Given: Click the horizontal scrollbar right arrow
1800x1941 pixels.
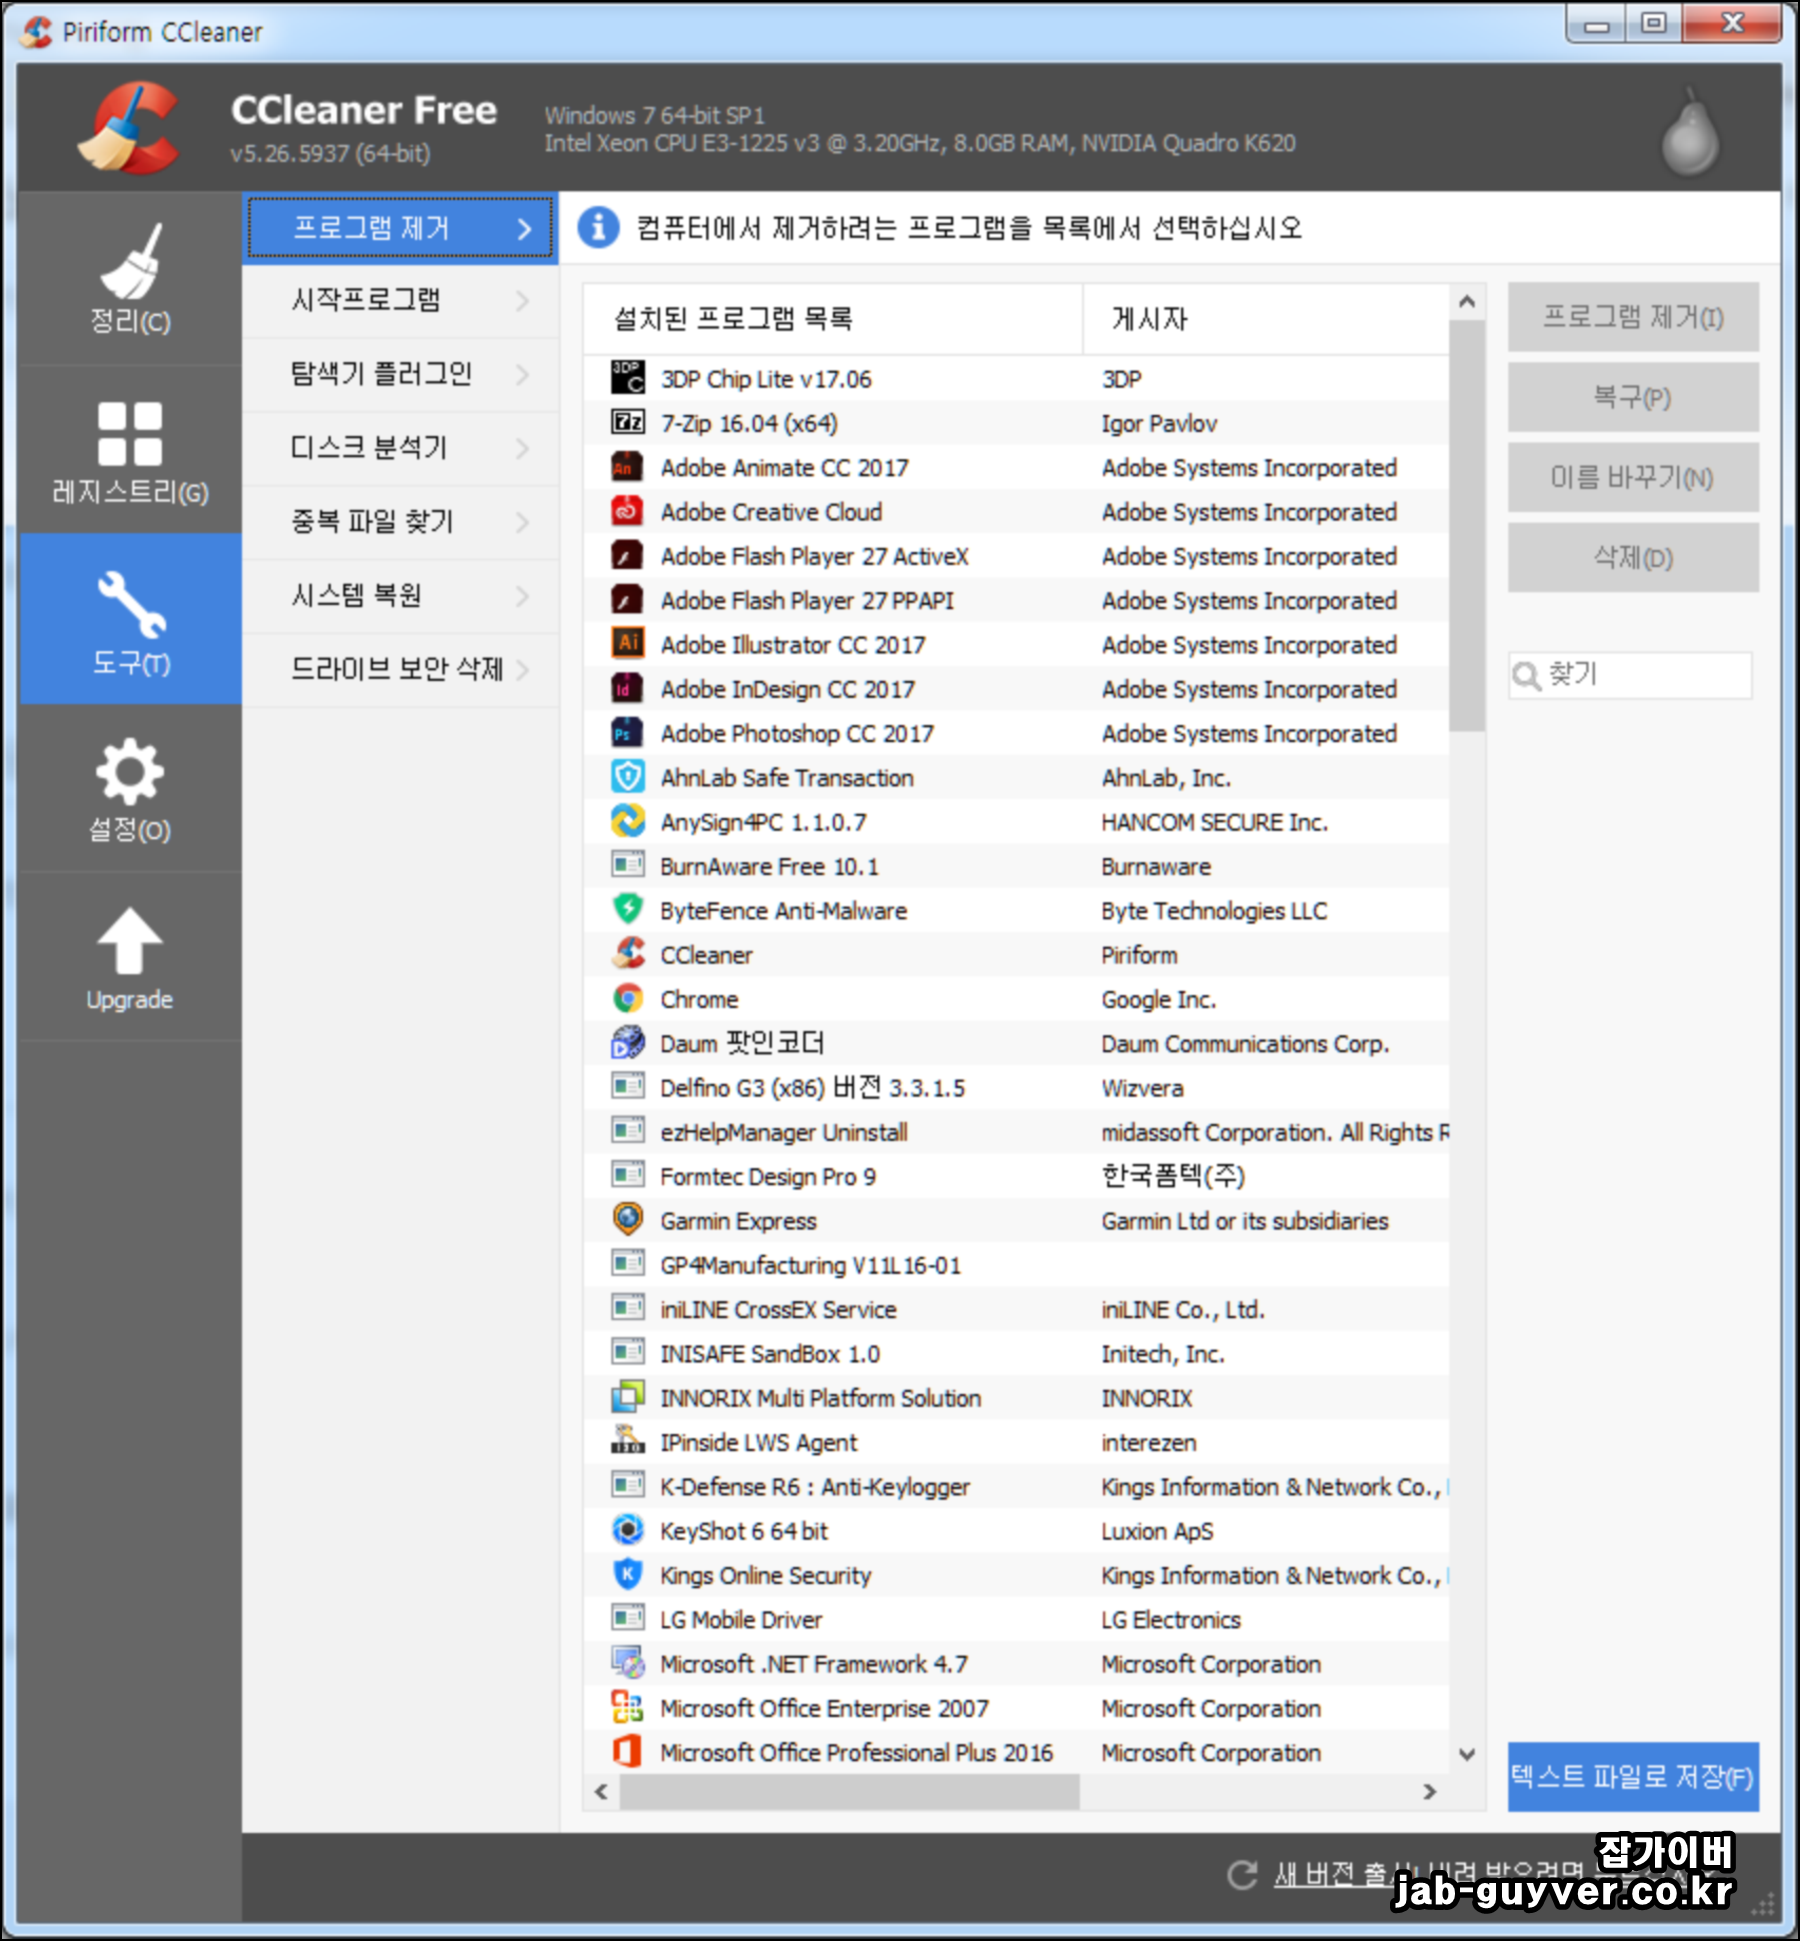Looking at the screenshot, I should click(x=1430, y=1792).
